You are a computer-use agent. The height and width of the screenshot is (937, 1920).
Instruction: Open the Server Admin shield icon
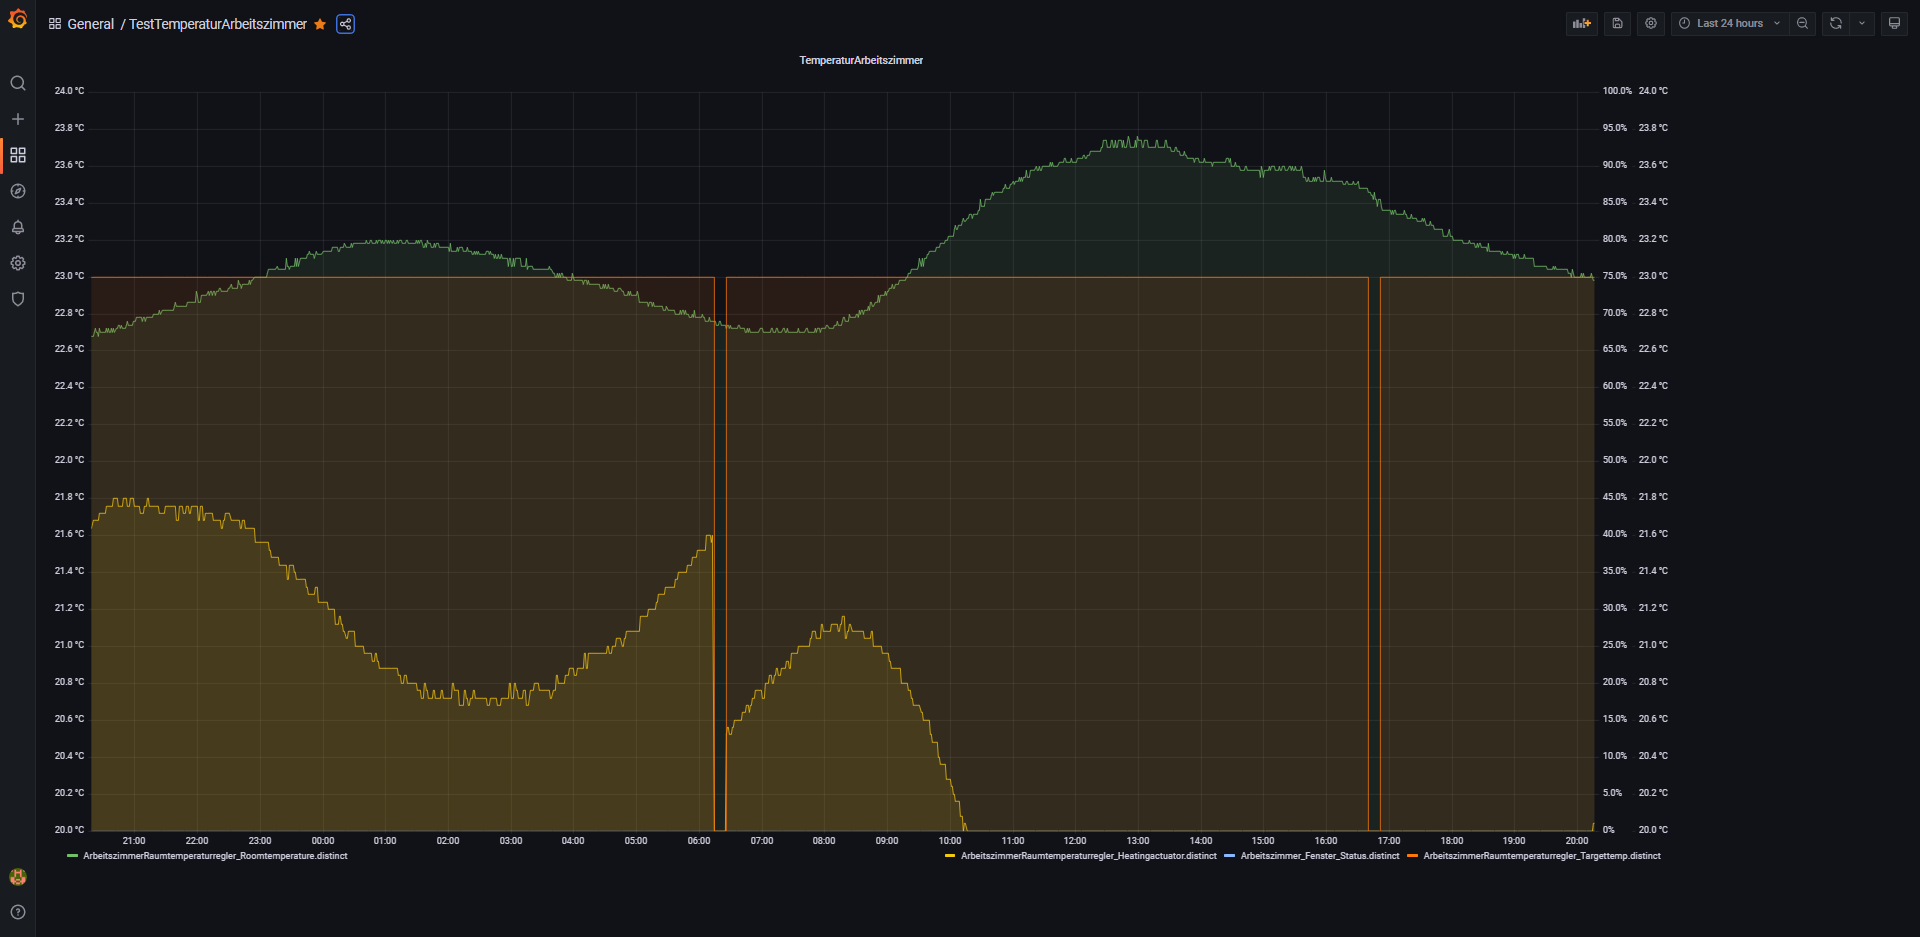(18, 299)
